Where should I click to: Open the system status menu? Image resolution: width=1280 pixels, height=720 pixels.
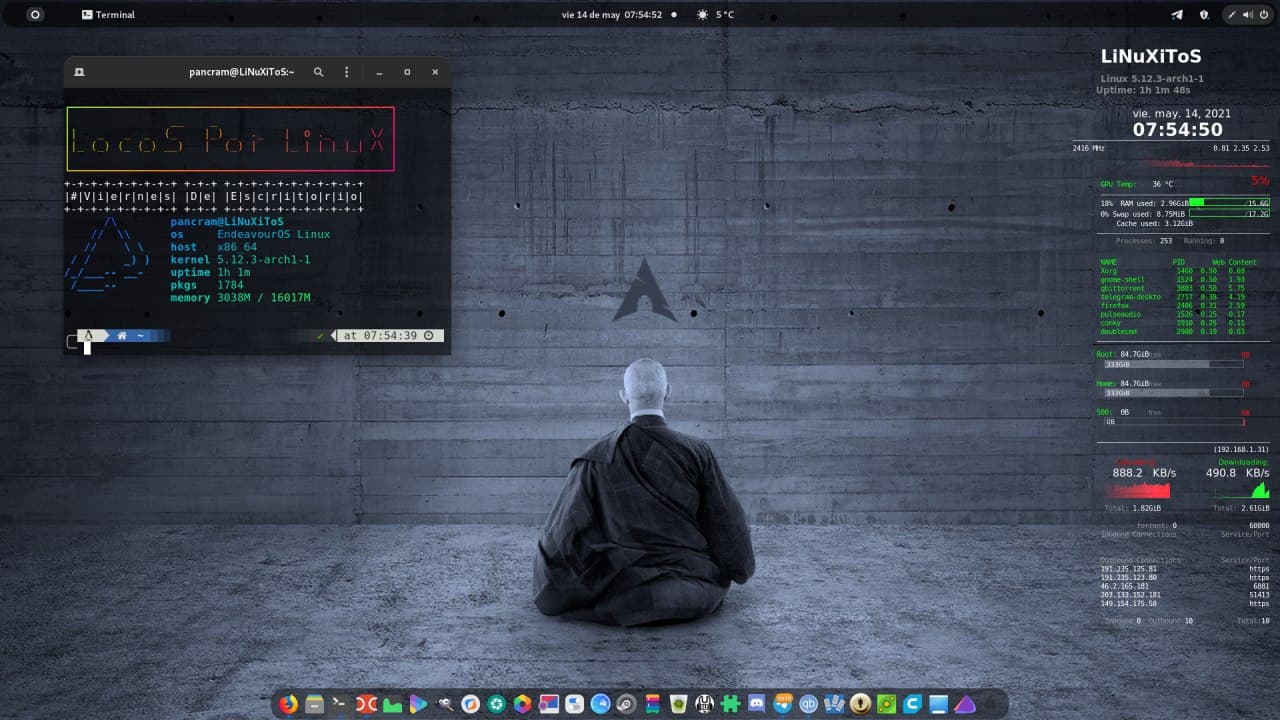tap(1247, 15)
